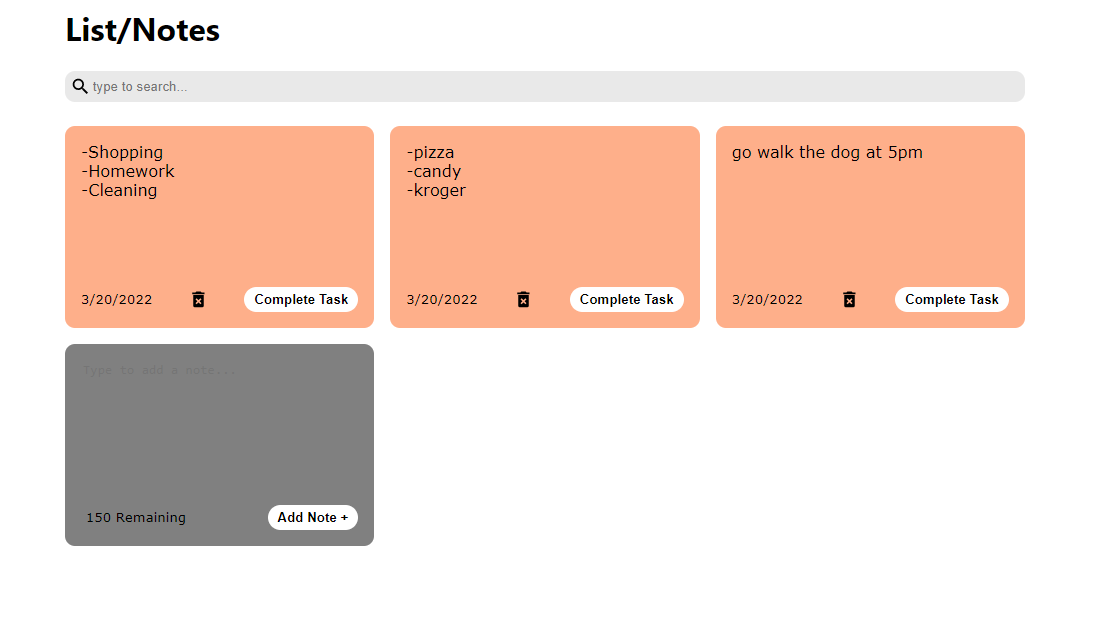1101x619 pixels.
Task: Click the date on the dog walk note
Action: pos(767,300)
